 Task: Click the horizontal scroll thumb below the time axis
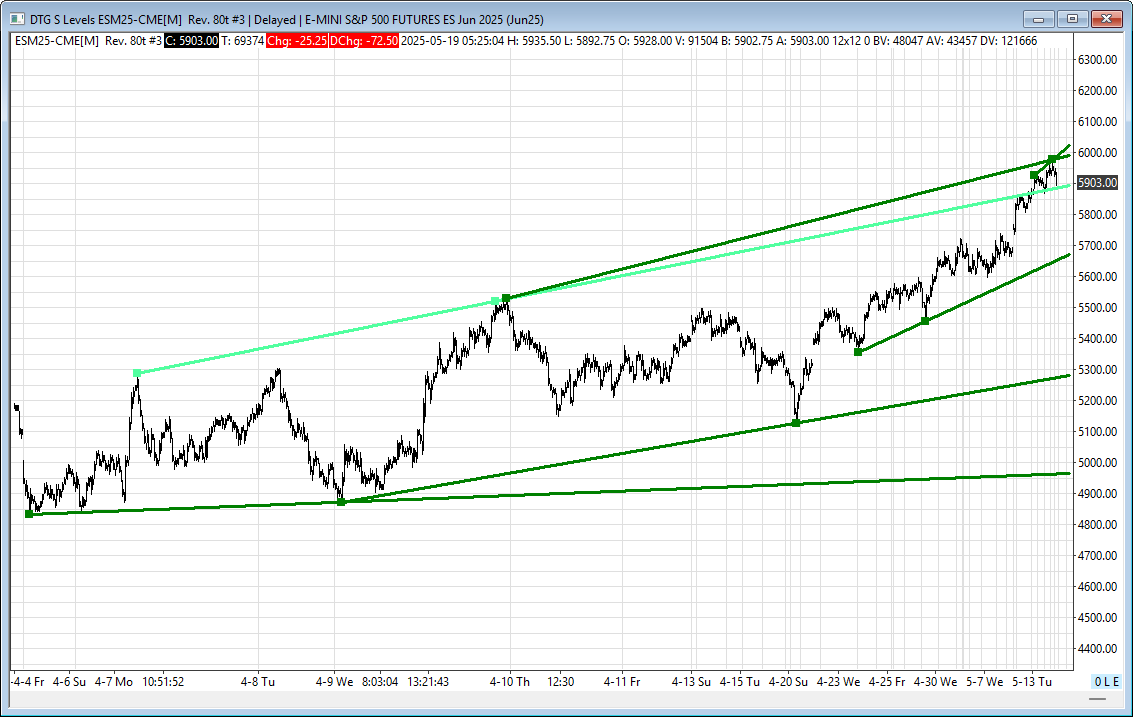[x=1097, y=699]
